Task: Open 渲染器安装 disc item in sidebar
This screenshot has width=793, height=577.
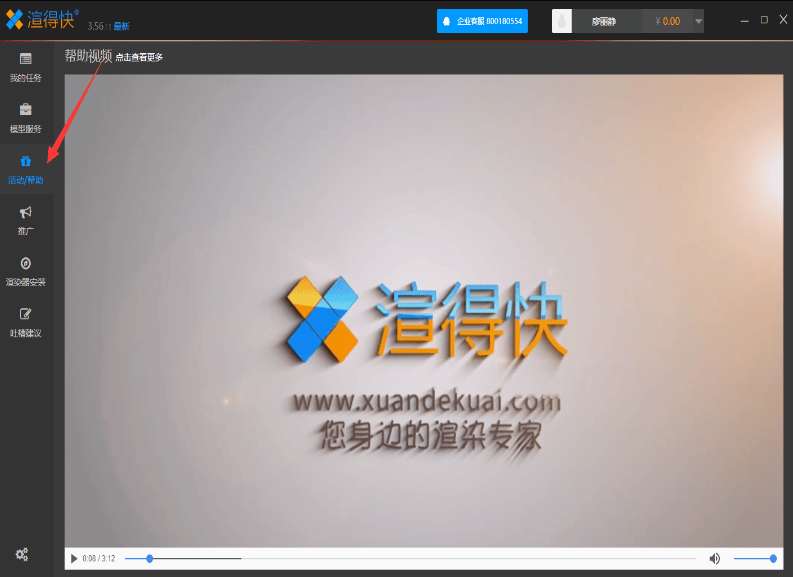Action: point(25,272)
